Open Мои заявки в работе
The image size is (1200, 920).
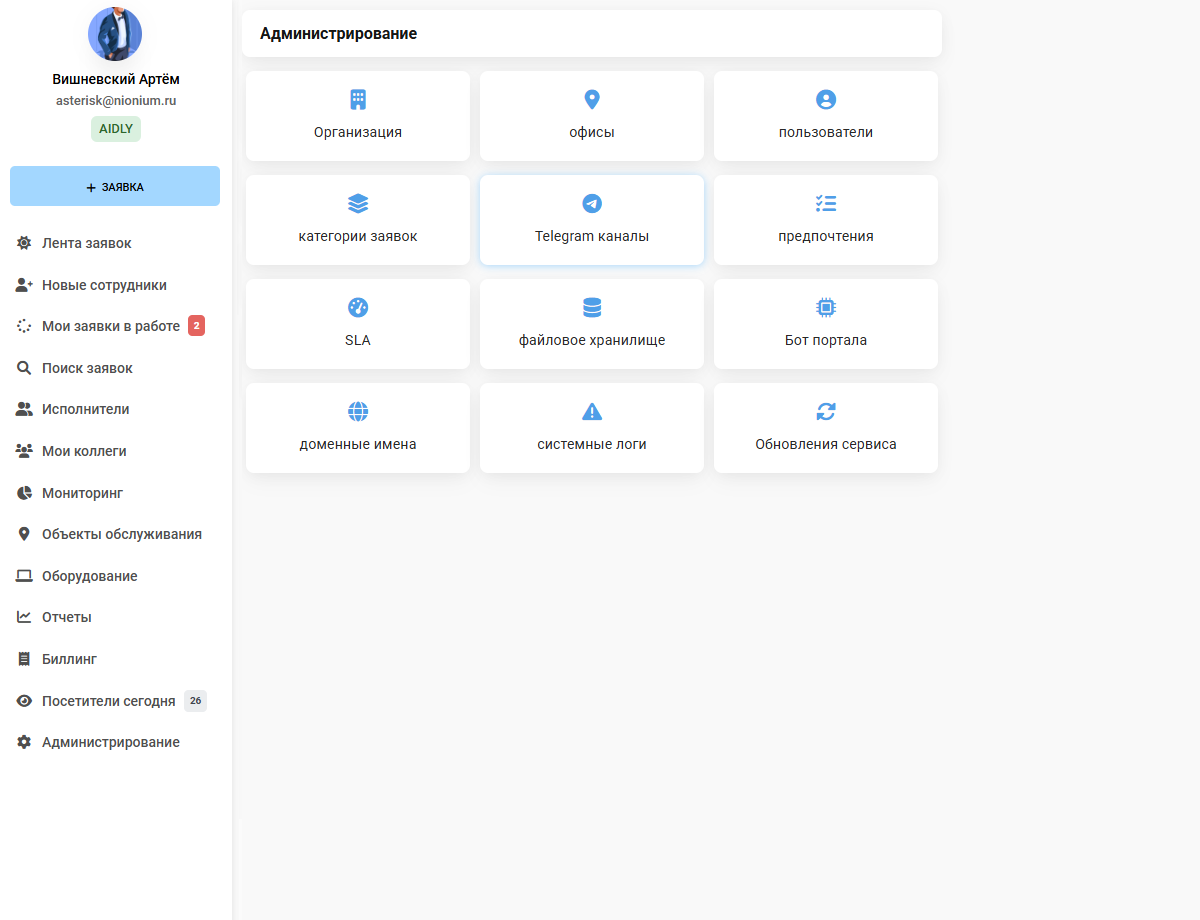[110, 326]
